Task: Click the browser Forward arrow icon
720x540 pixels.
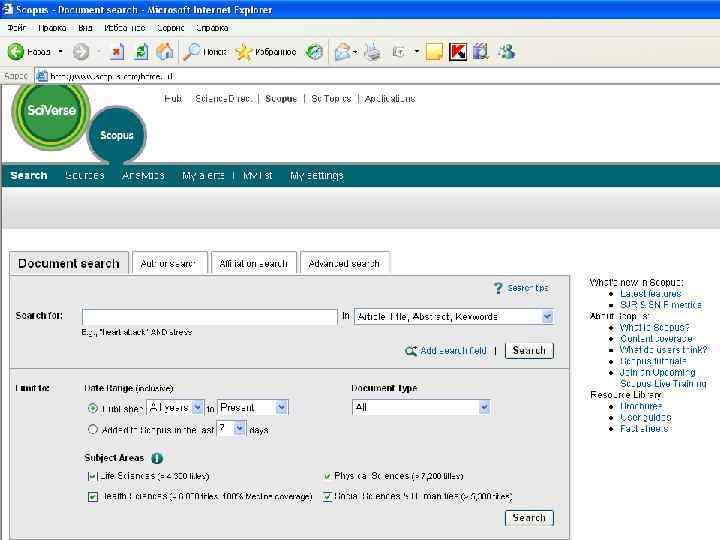Action: click(x=81, y=51)
